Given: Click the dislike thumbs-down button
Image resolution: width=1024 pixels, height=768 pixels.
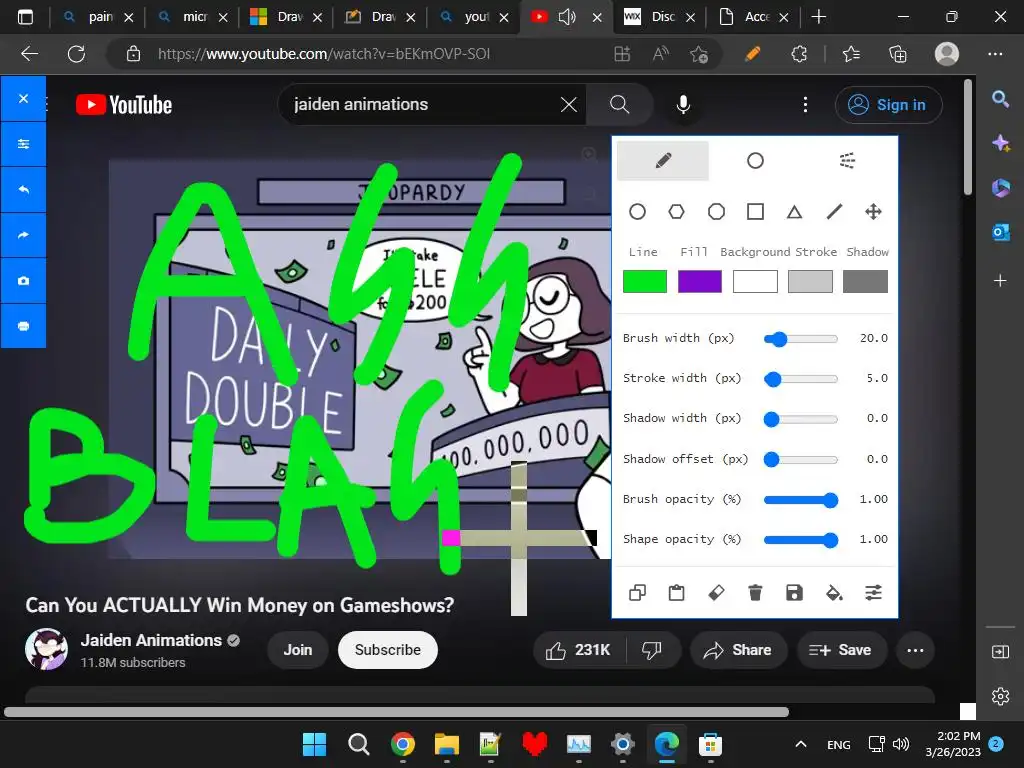Looking at the screenshot, I should pyautogui.click(x=652, y=650).
